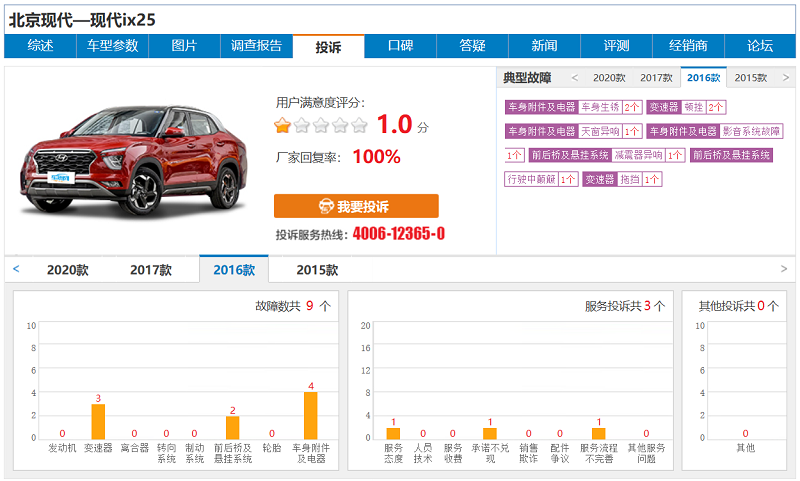Click the 承诺不兑现 bar in service chart
The height and width of the screenshot is (481, 800).
[x=490, y=434]
